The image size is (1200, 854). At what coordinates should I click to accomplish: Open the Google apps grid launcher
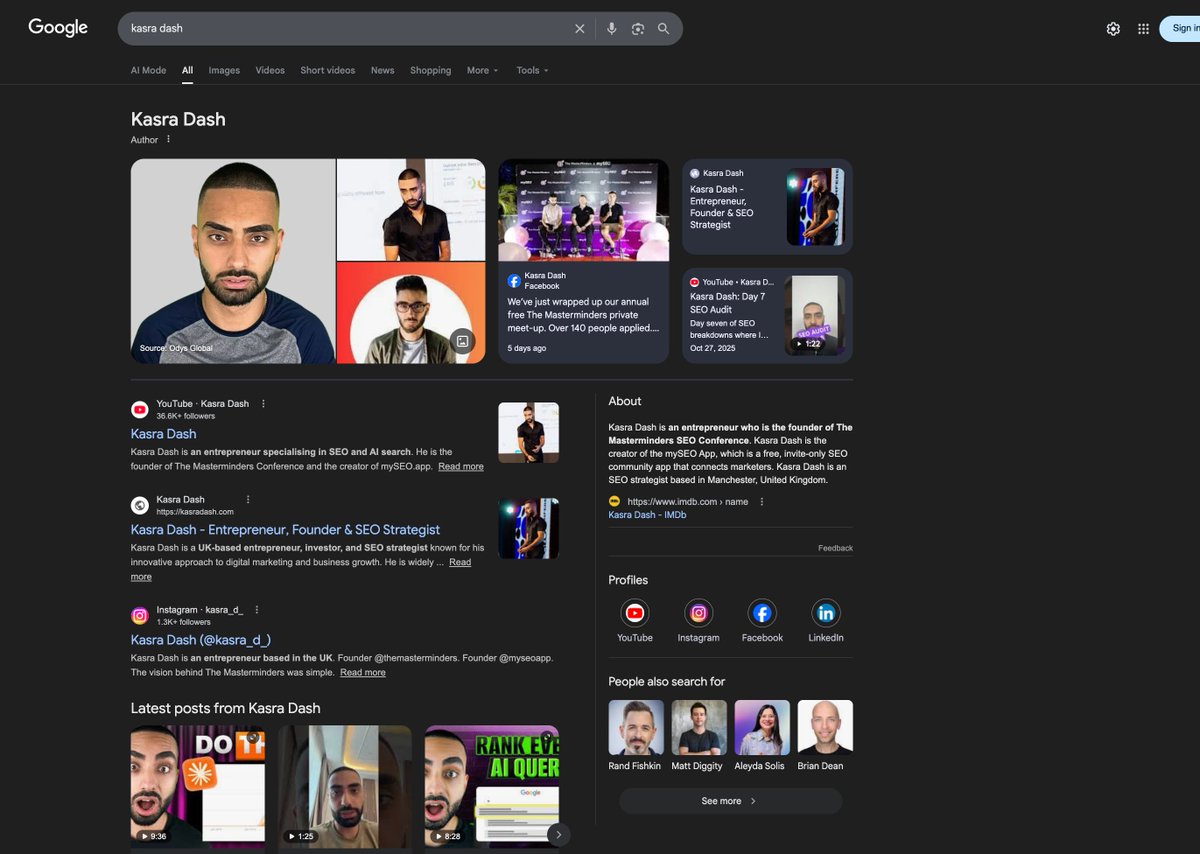click(1143, 28)
